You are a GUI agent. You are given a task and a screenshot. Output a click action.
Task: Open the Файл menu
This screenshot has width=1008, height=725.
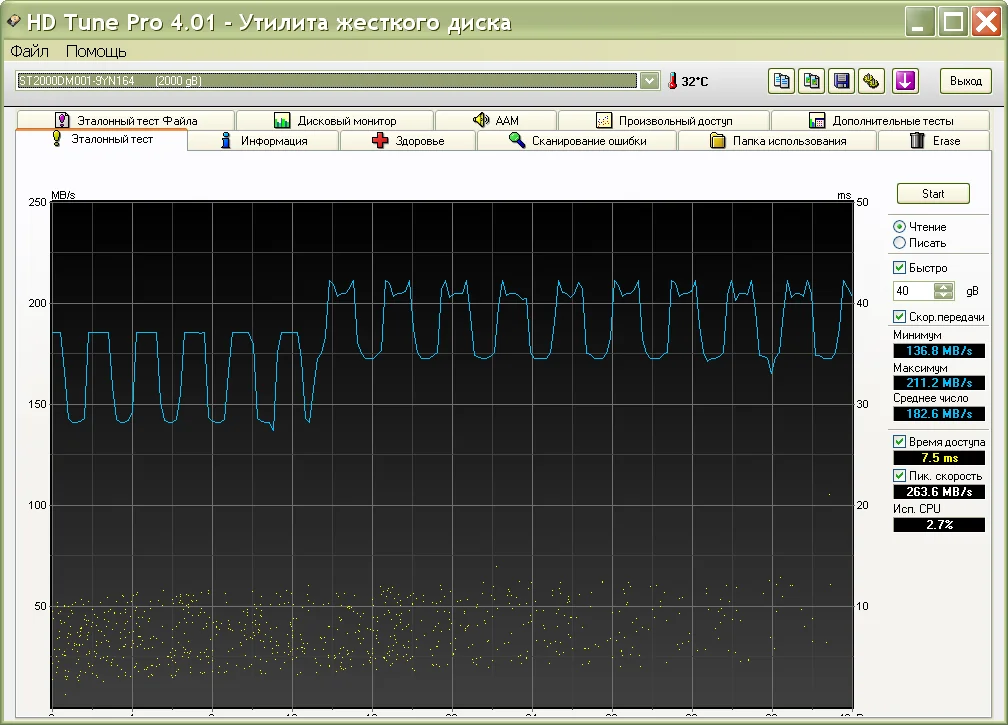(29, 51)
